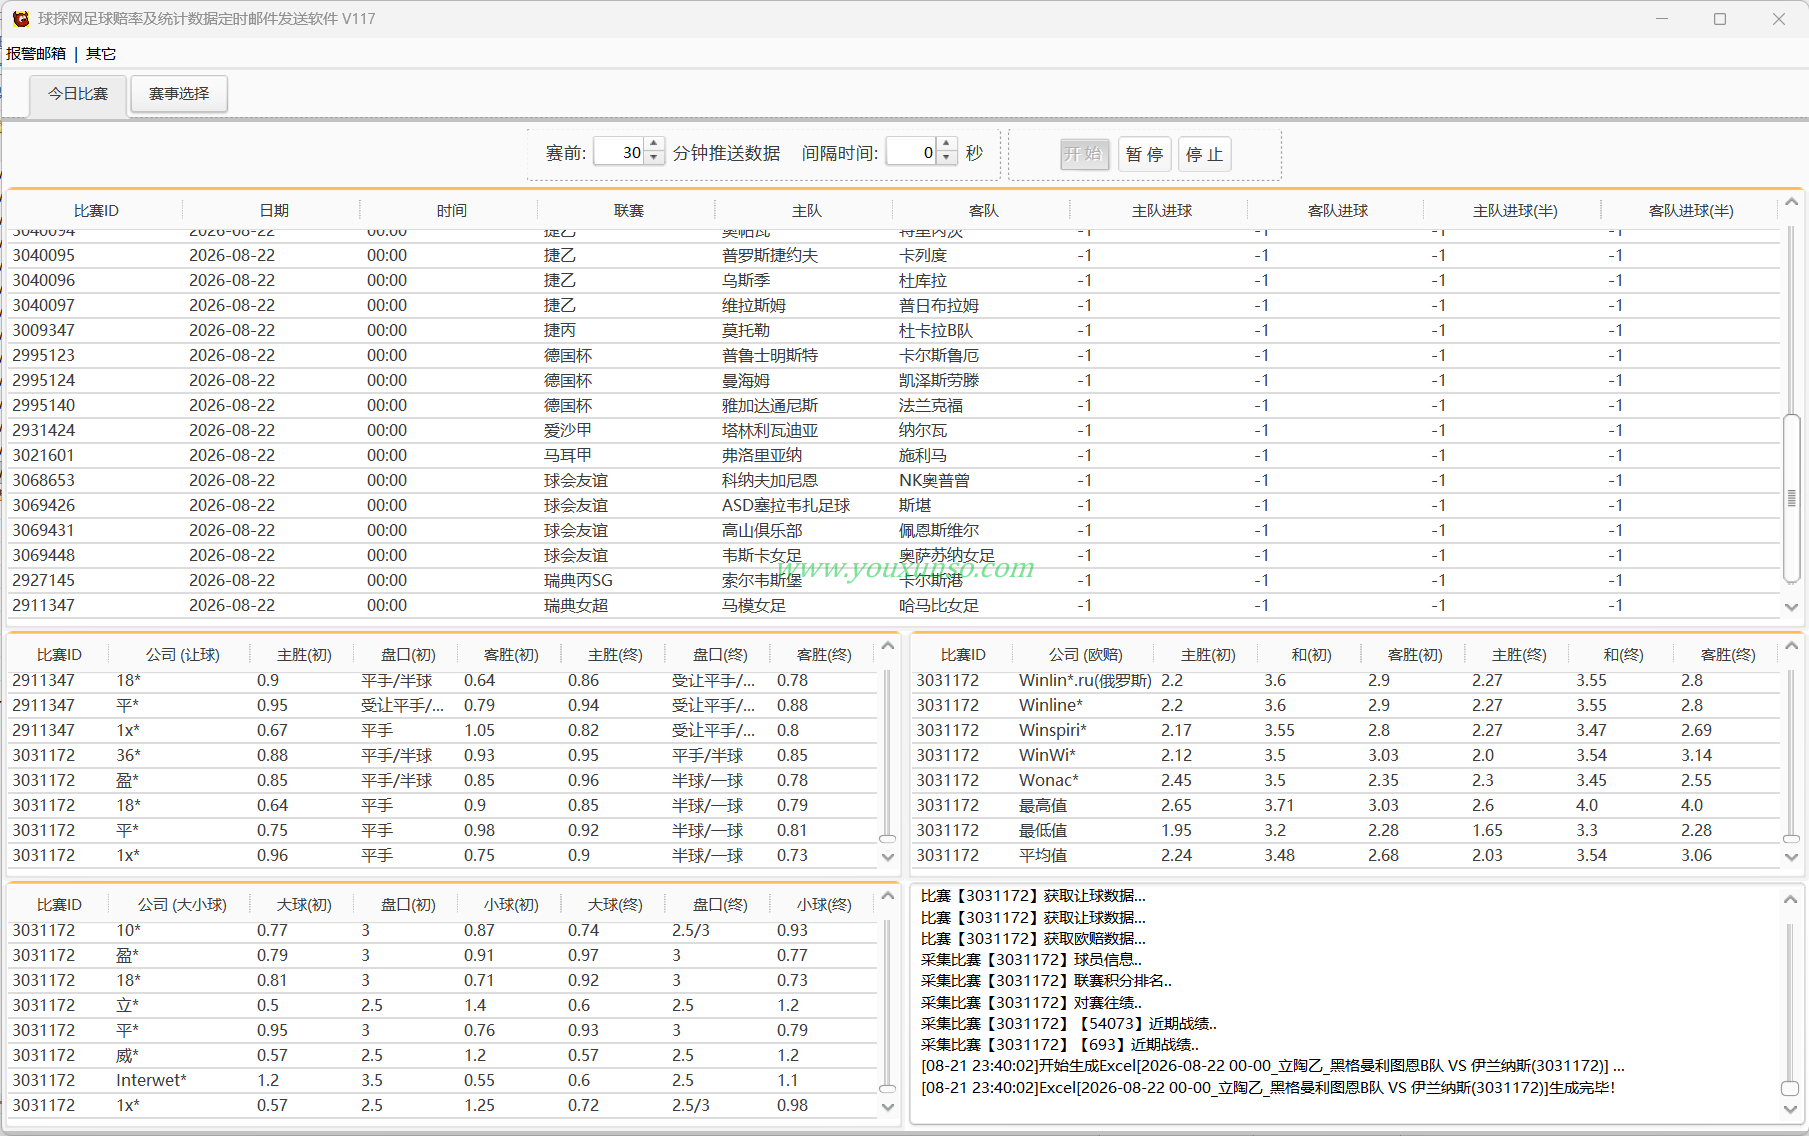
Task: Select over/under row for company 威*
Action: click(x=443, y=1056)
